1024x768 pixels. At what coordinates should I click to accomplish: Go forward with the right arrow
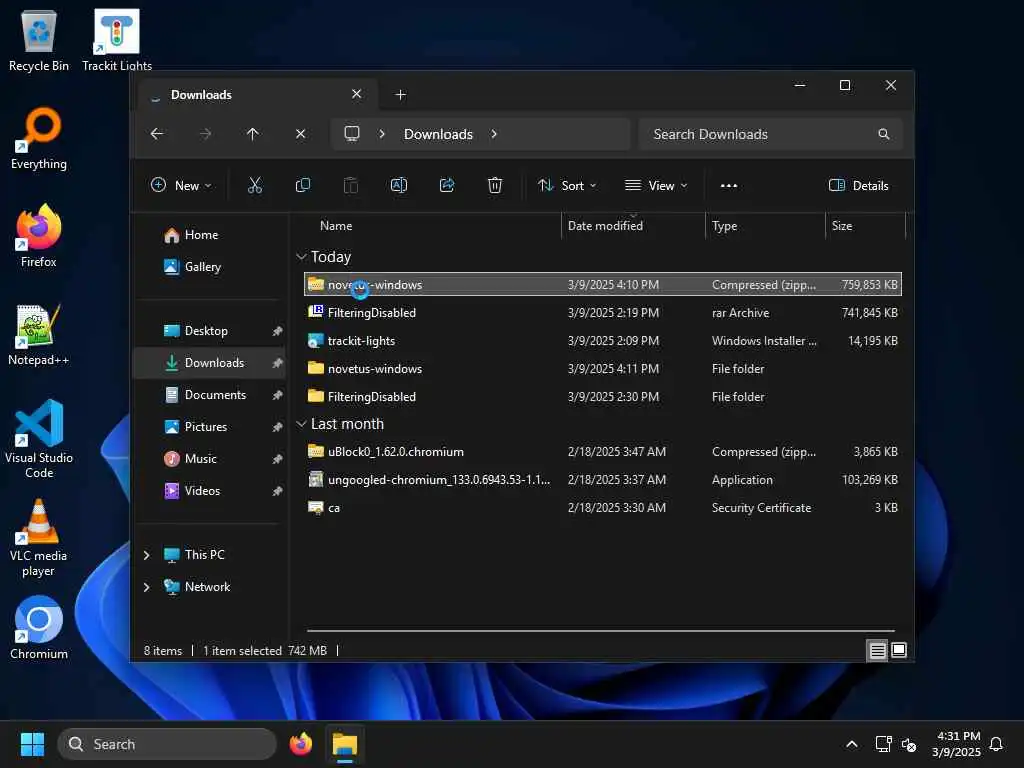point(205,134)
